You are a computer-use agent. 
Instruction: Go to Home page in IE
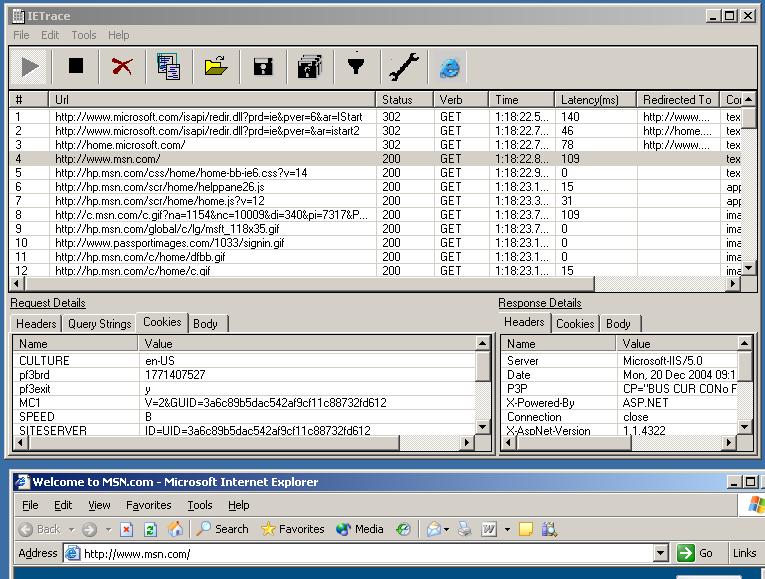click(x=175, y=529)
